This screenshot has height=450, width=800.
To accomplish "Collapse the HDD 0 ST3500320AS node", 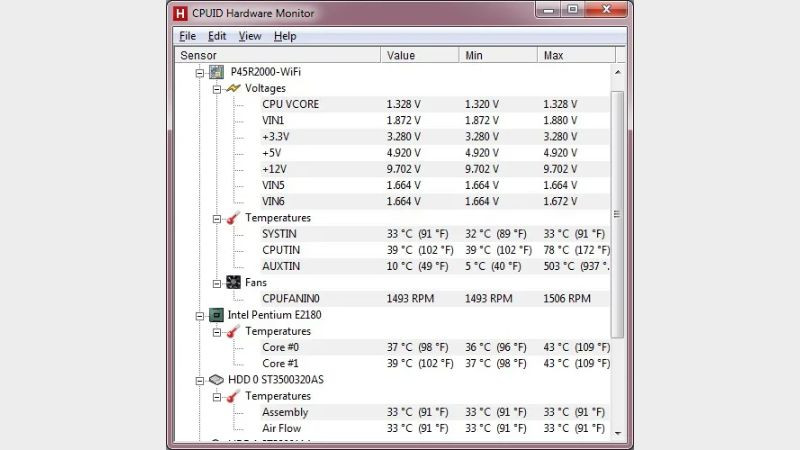I will (200, 381).
